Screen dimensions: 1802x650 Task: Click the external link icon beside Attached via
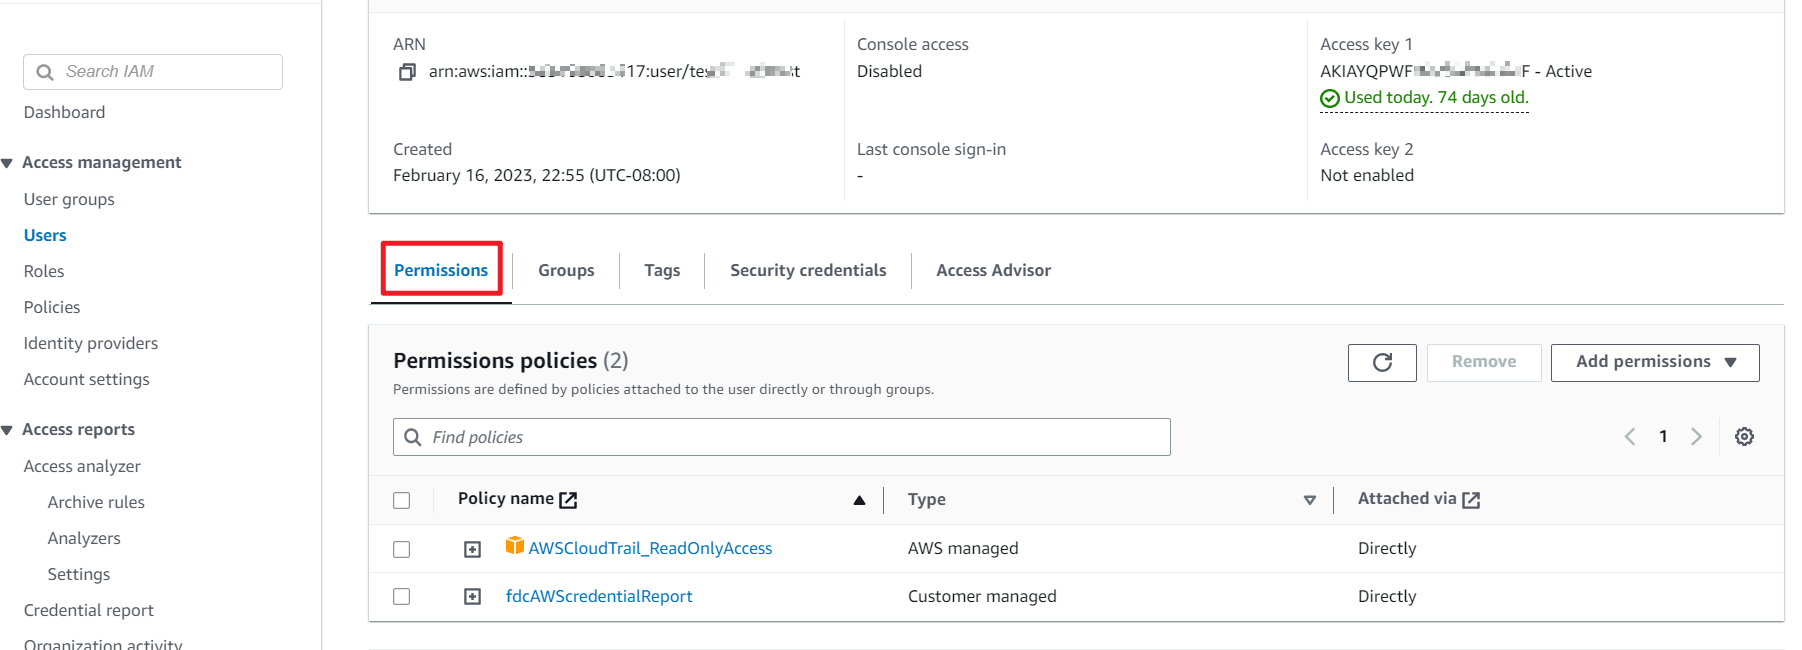coord(1471,500)
